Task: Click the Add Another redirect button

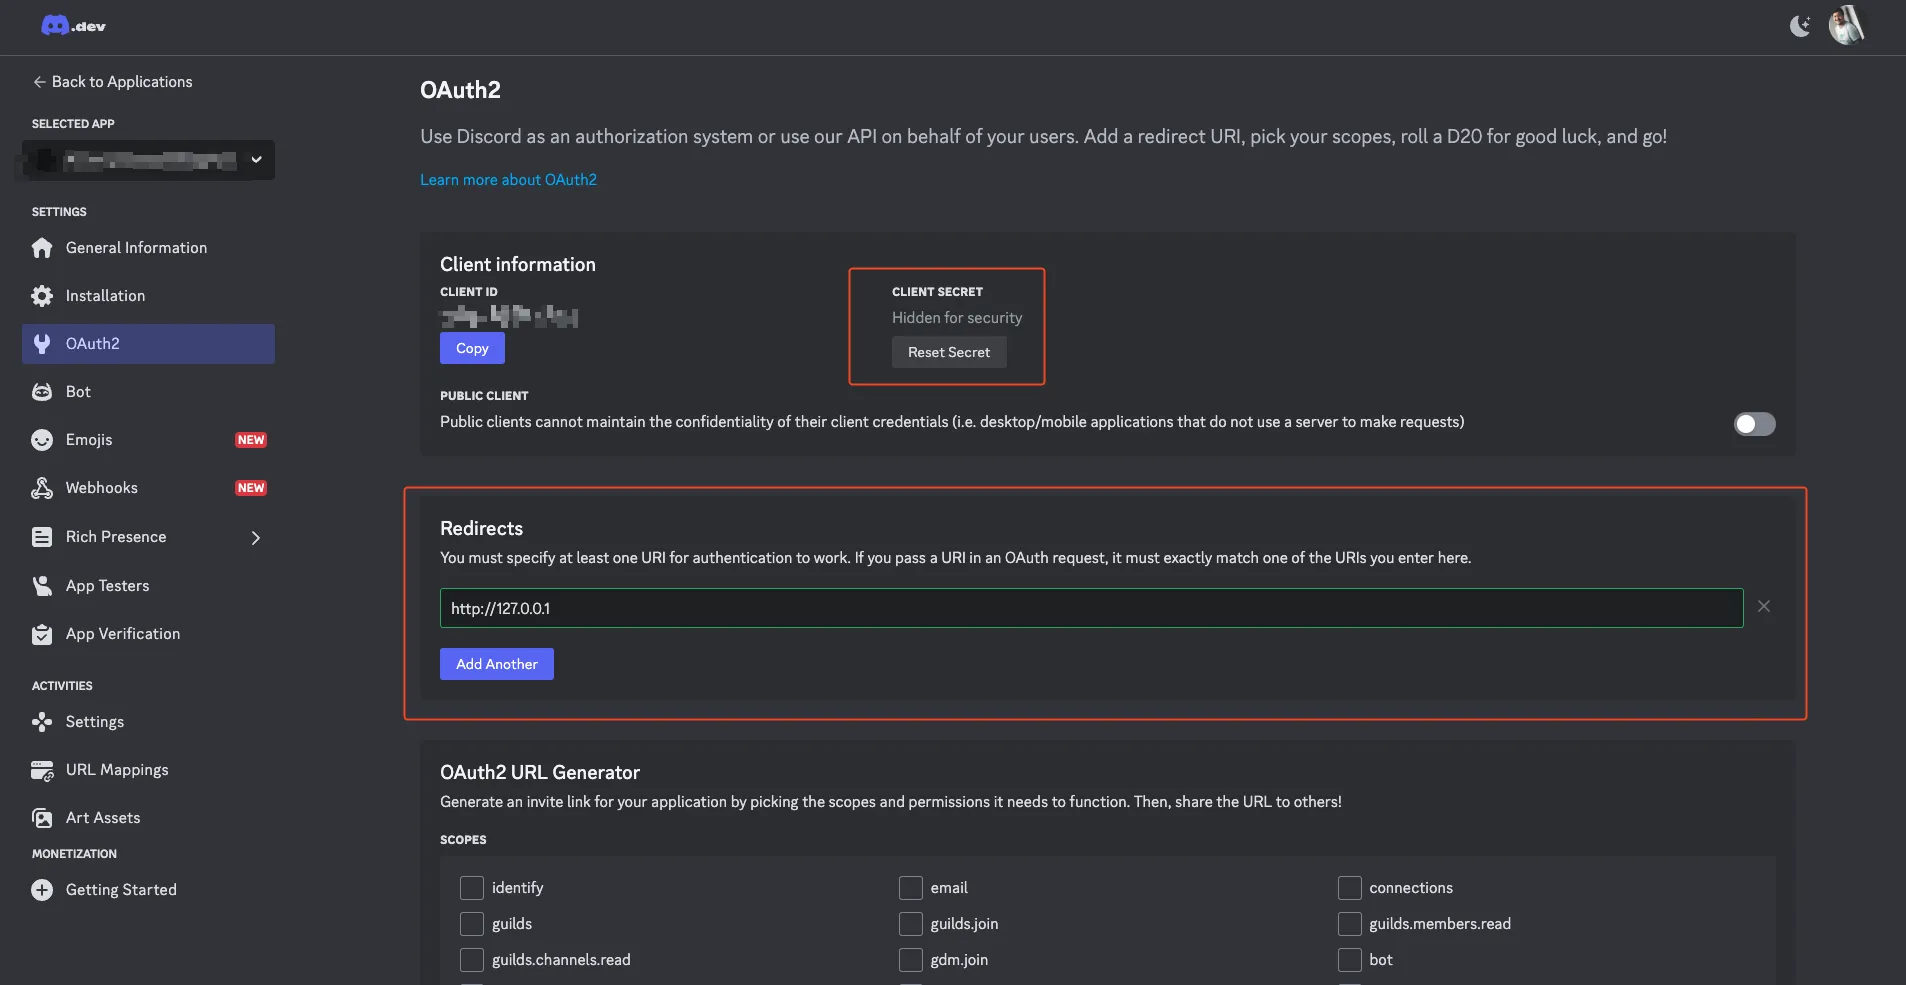Action: point(496,663)
